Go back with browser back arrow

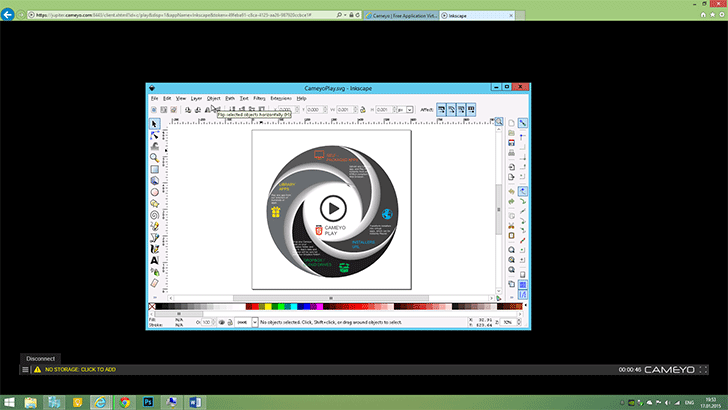pos(7,14)
